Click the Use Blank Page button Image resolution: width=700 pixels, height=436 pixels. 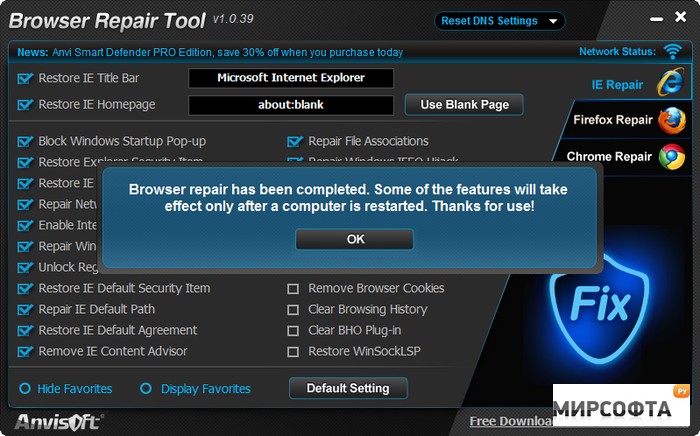pyautogui.click(x=464, y=104)
